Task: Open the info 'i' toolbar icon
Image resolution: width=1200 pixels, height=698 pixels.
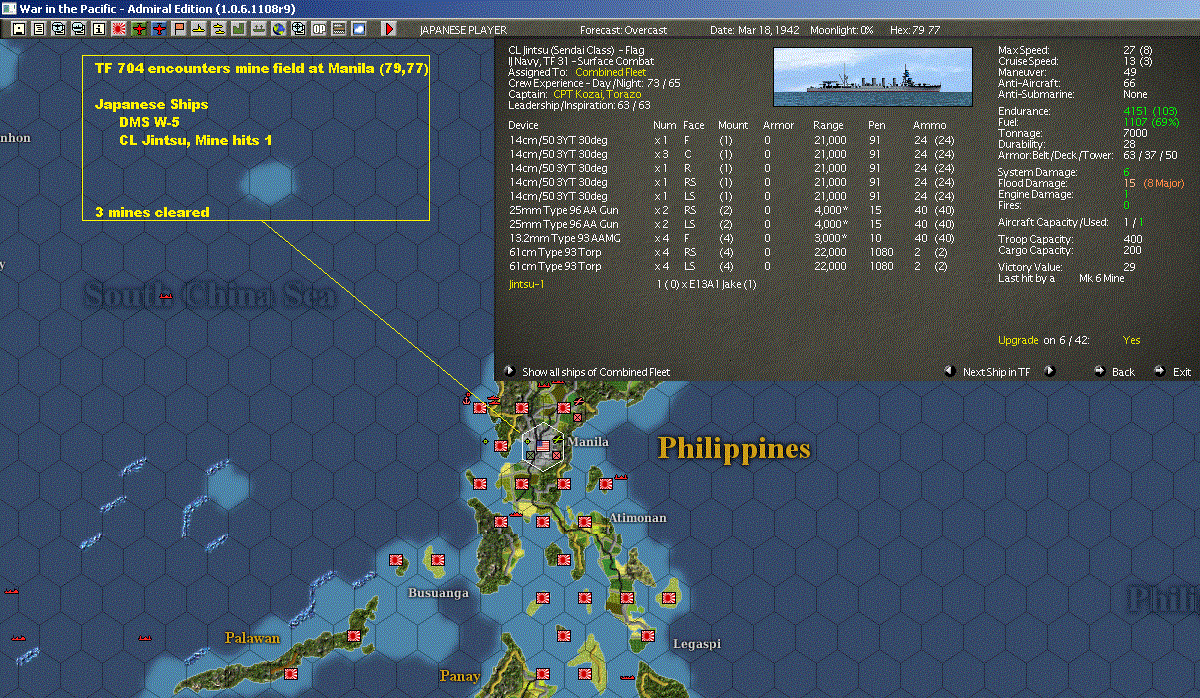Action: point(98,29)
